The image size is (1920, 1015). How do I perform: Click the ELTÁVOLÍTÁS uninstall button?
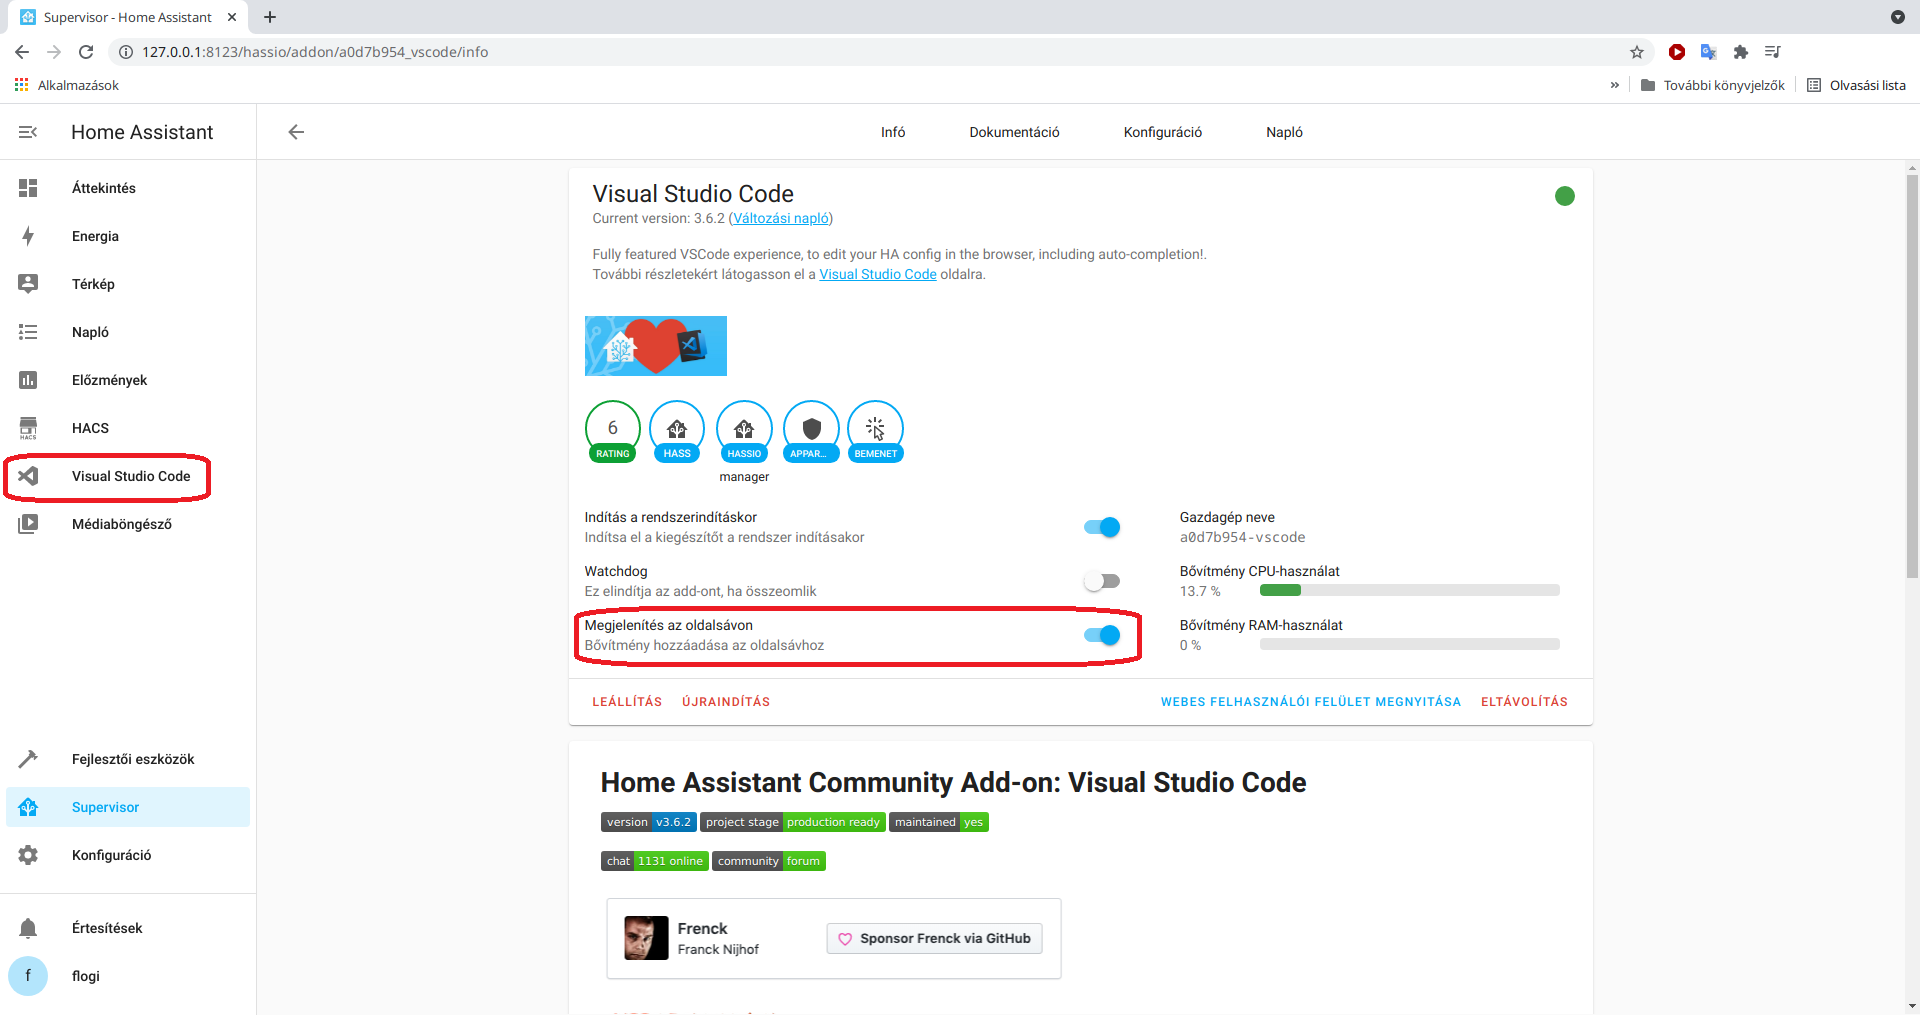pos(1524,702)
